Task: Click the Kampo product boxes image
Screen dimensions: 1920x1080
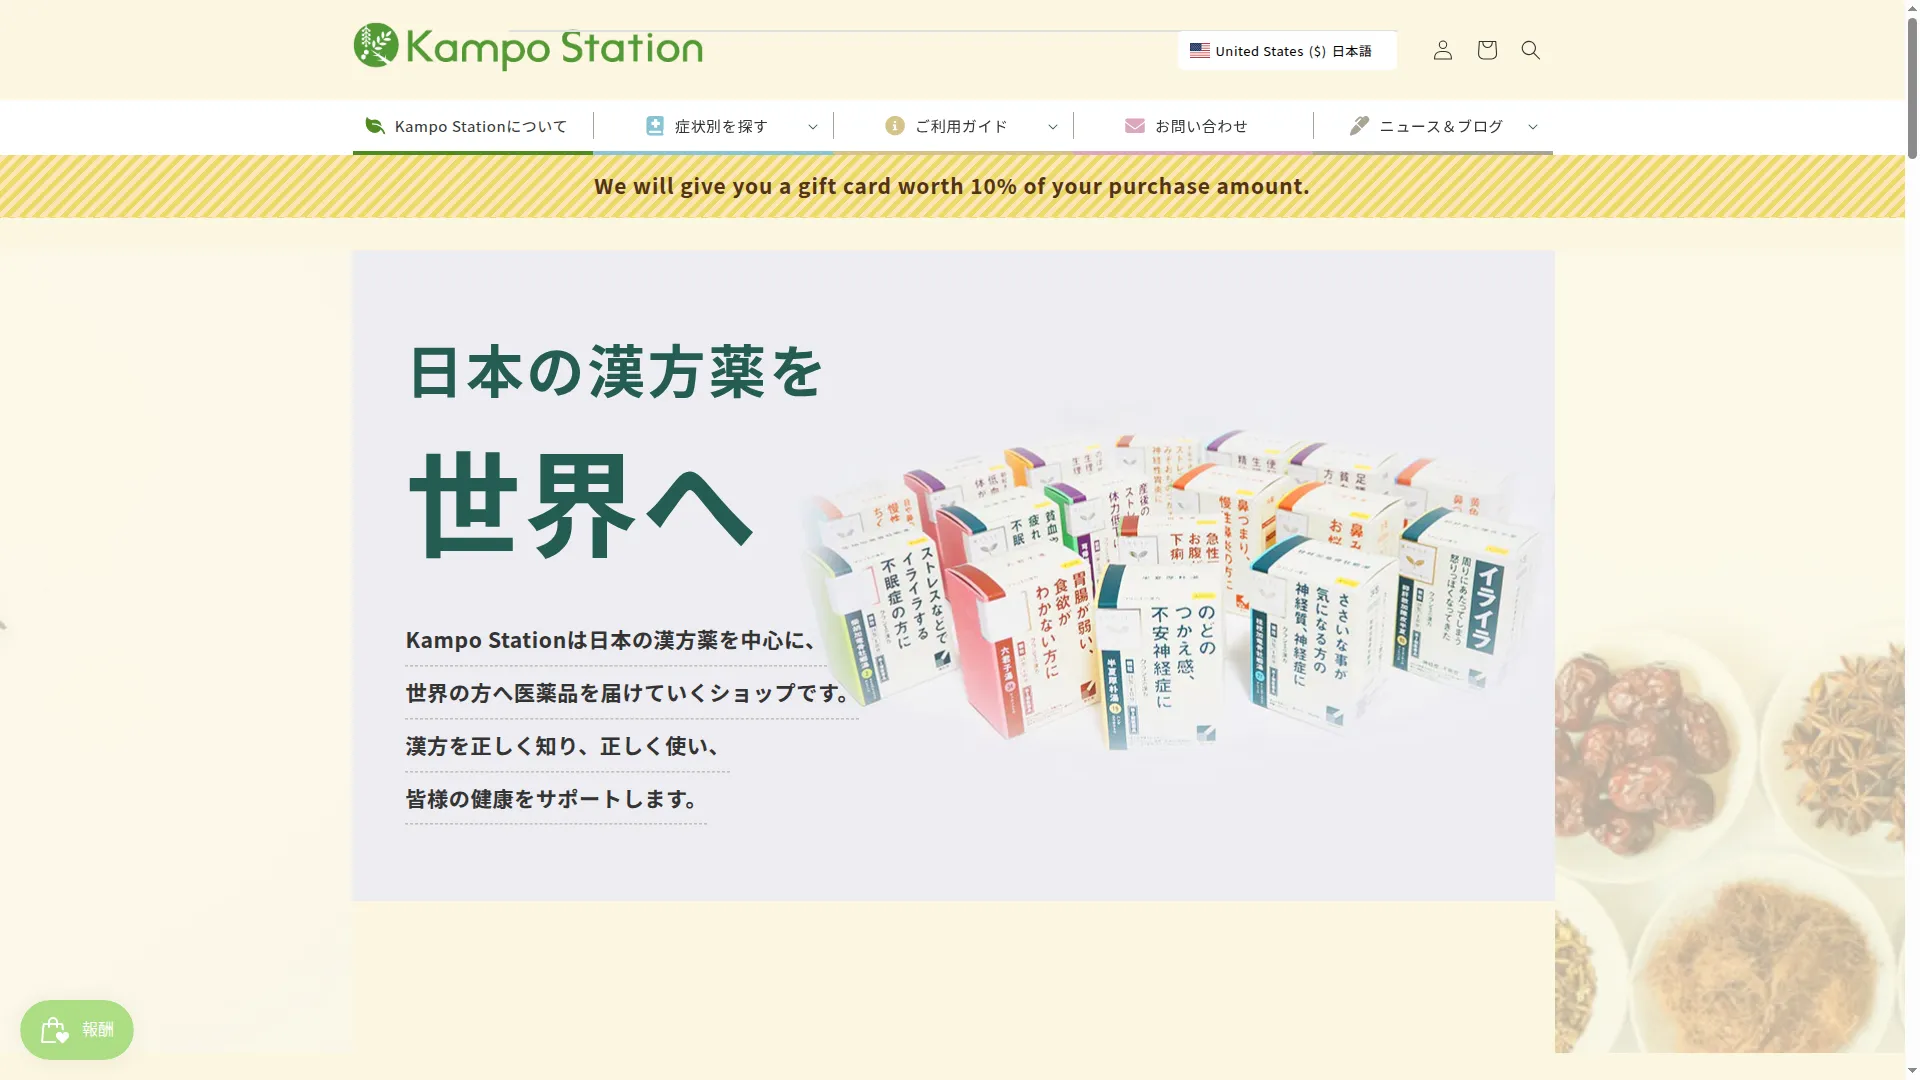Action: [x=1175, y=590]
